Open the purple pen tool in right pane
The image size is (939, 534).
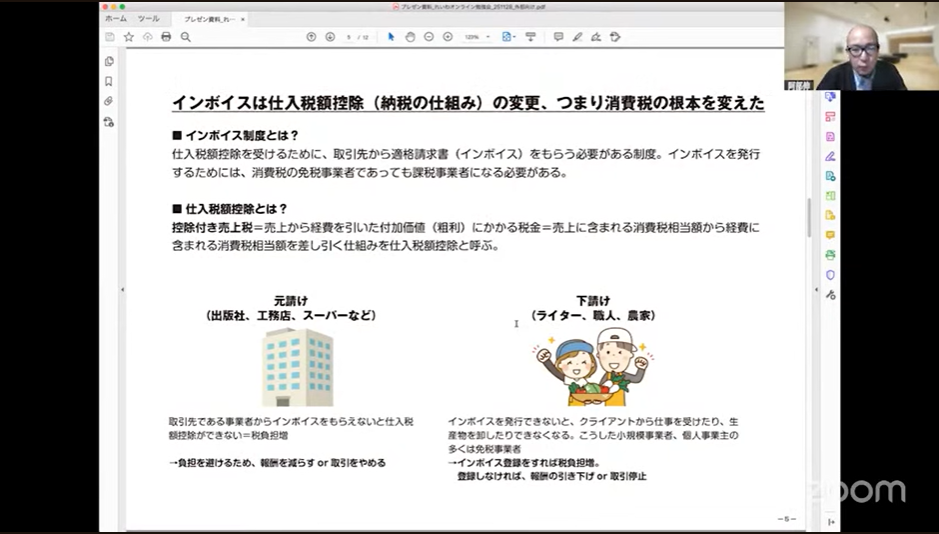click(x=830, y=156)
